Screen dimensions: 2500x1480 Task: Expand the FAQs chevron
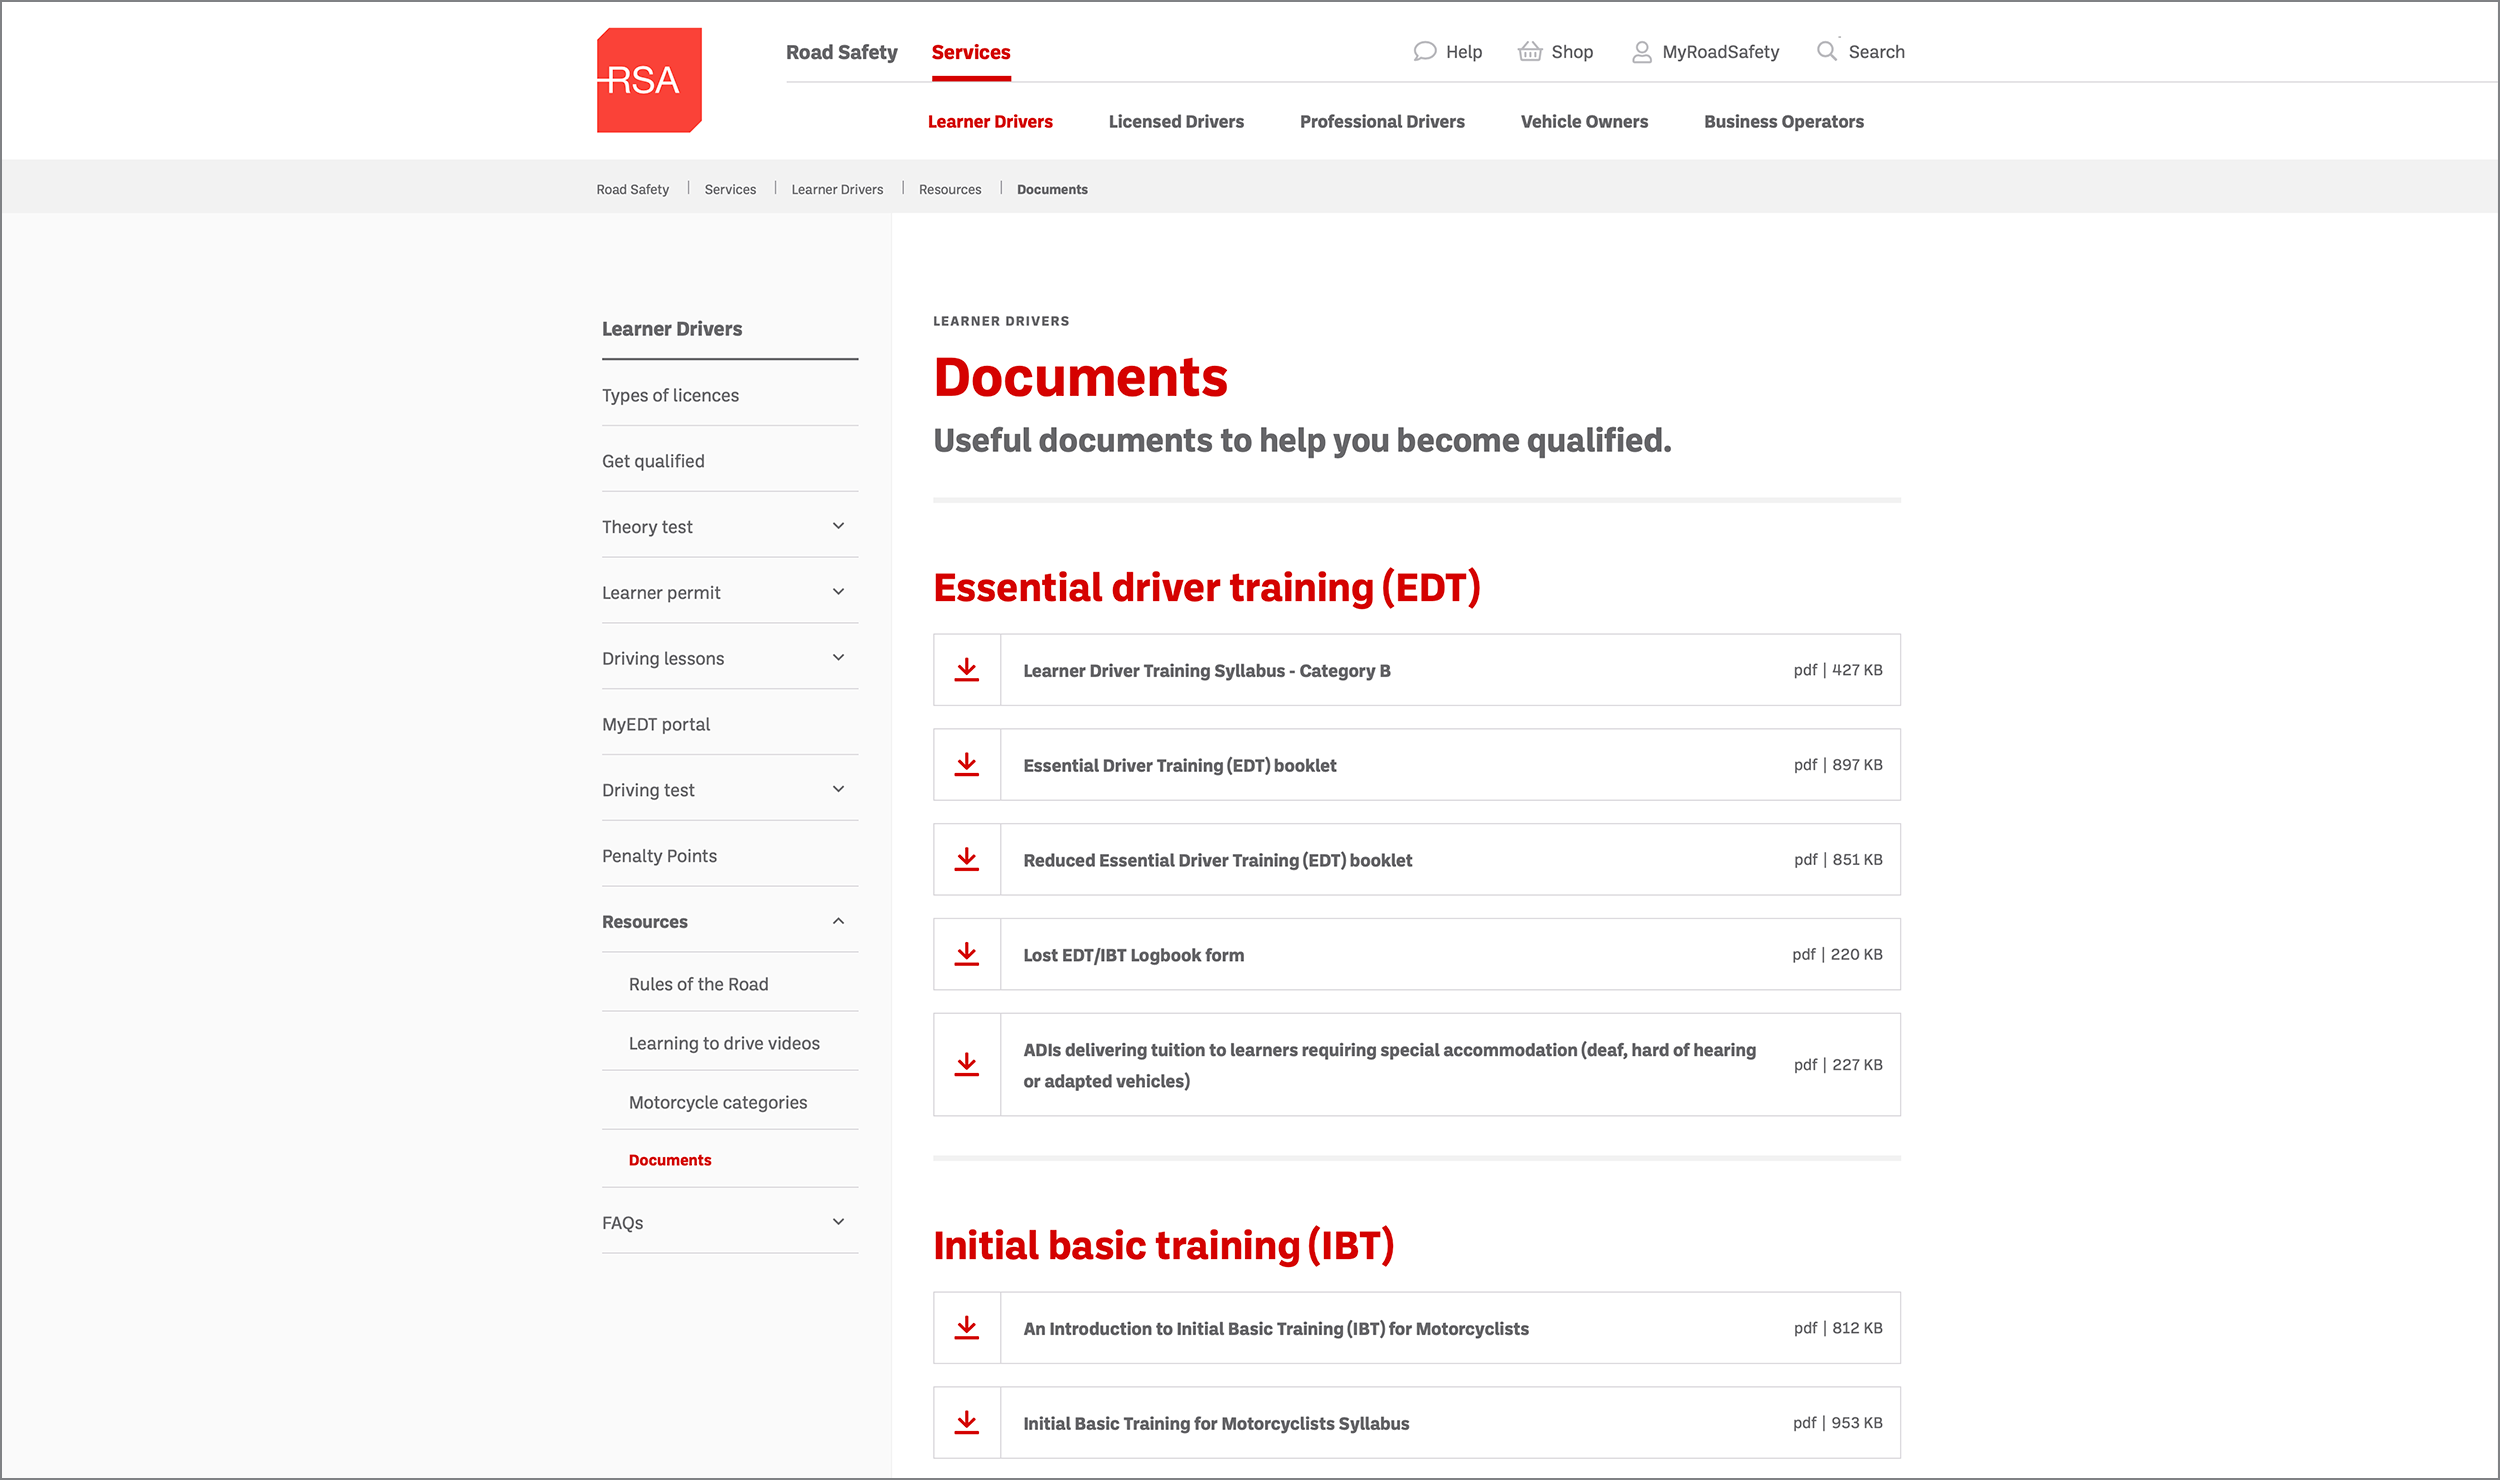(x=838, y=1222)
